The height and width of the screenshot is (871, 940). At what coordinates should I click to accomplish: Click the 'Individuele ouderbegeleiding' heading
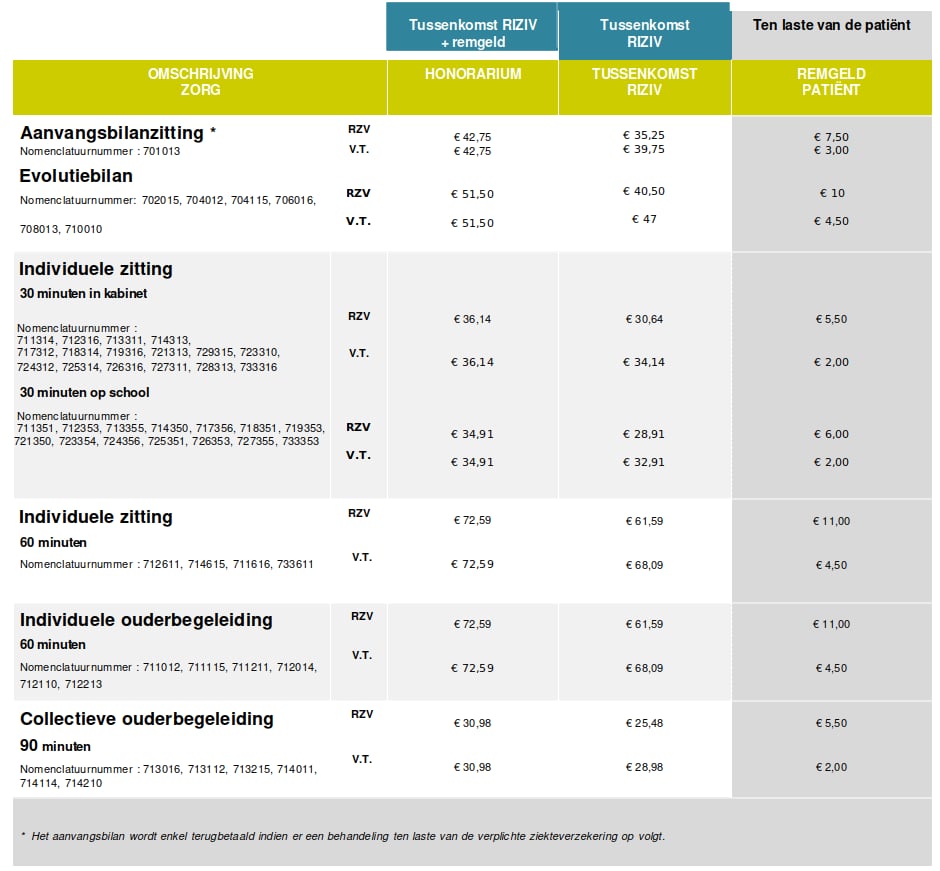click(x=146, y=620)
